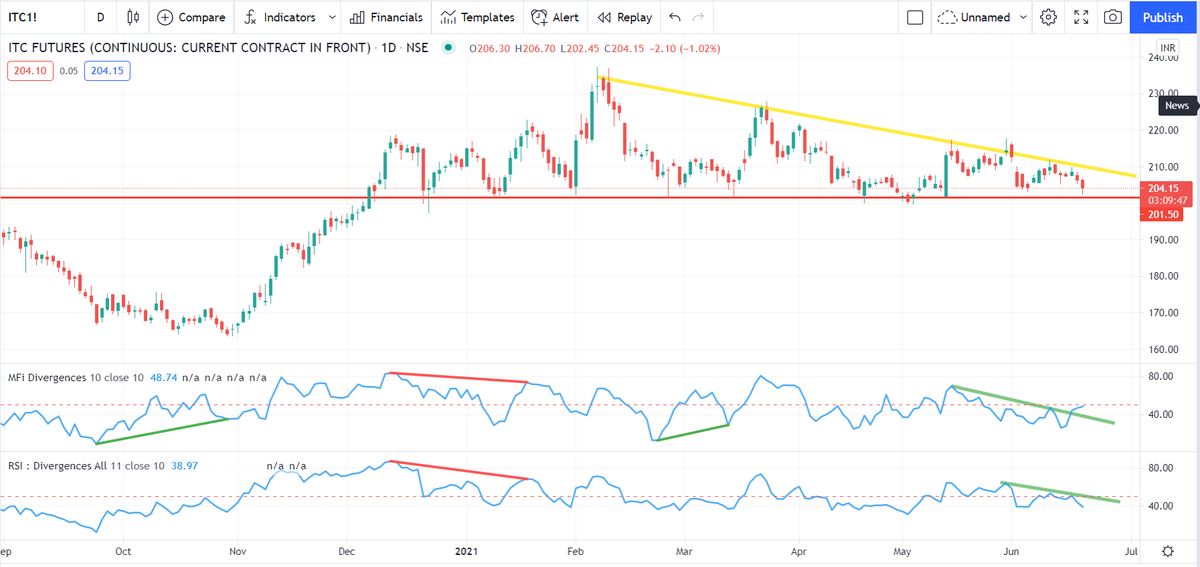Viewport: 1200px width, 567px height.
Task: Redo the last chart action
Action: pyautogui.click(x=699, y=17)
